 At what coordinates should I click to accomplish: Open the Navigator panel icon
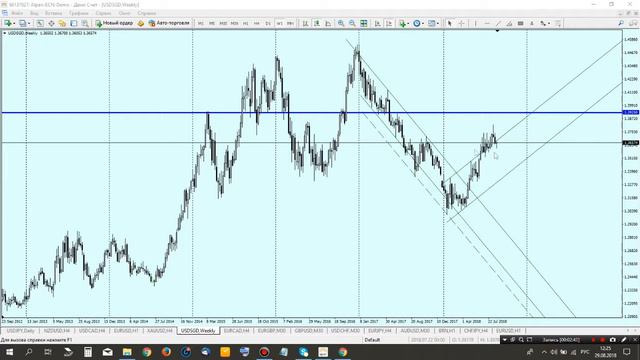tap(62, 23)
